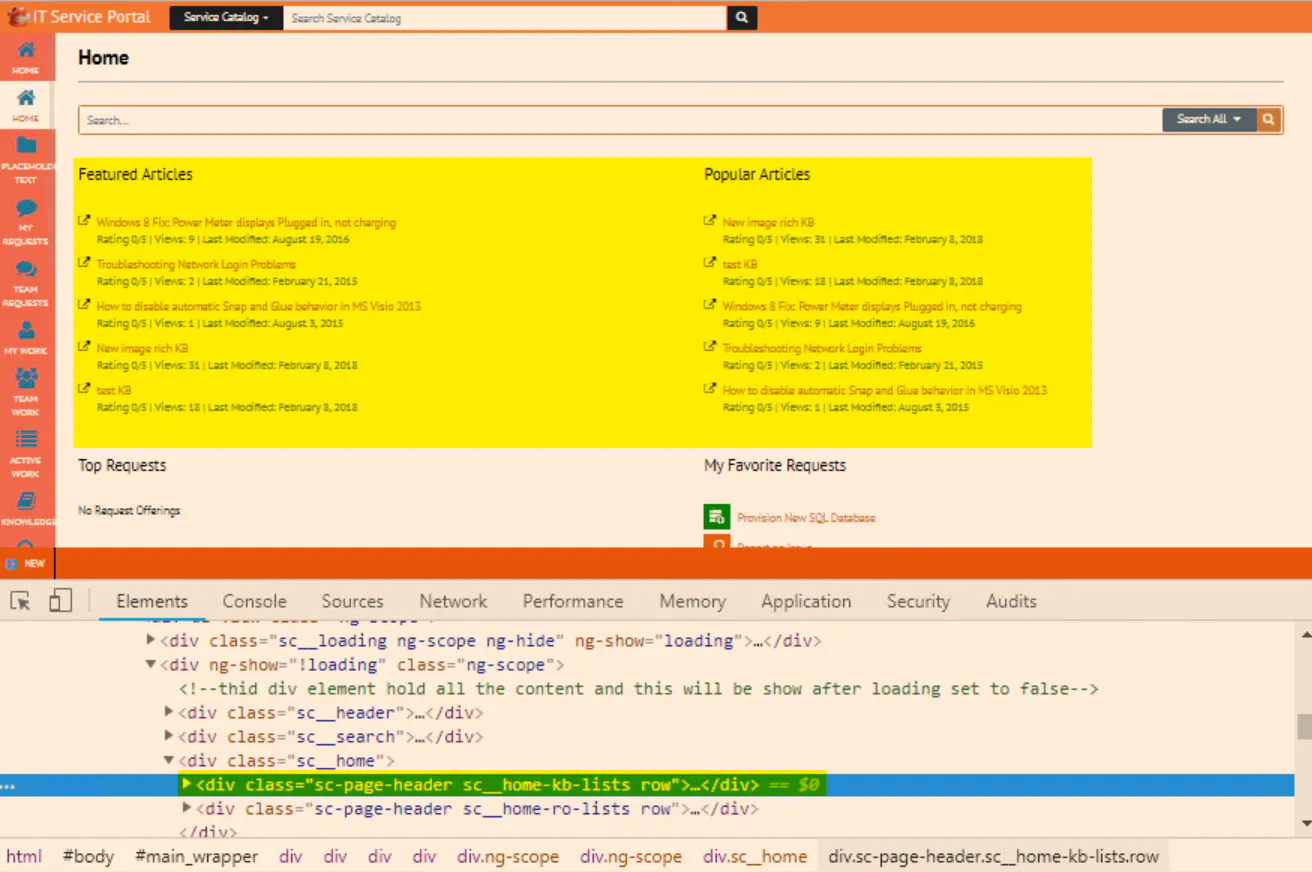This screenshot has width=1312, height=872.
Task: Click the orange magnifier search button
Action: [x=1269, y=120]
